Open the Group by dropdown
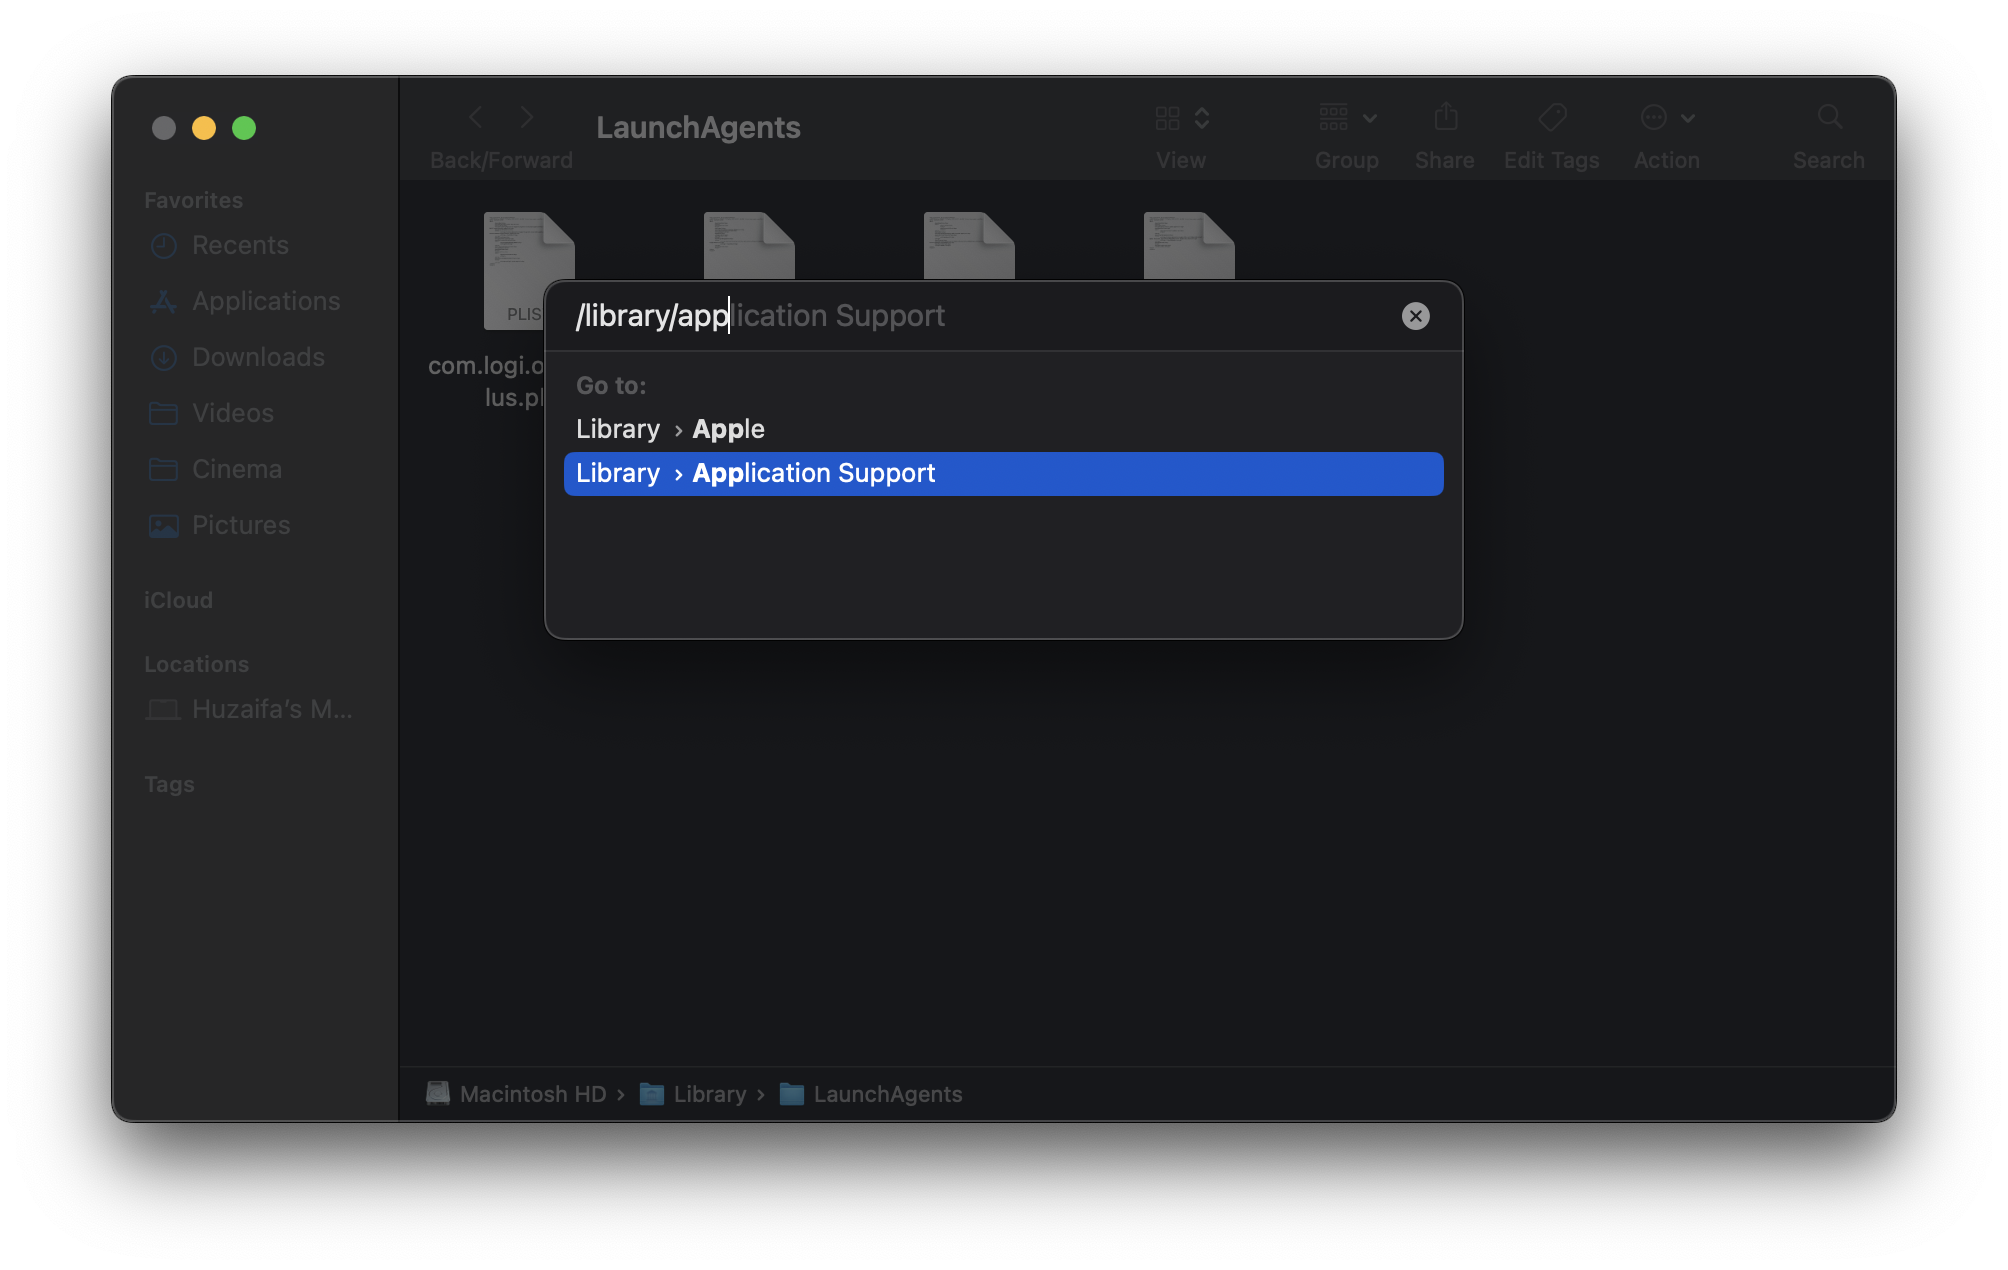The image size is (2008, 1270). [1346, 118]
